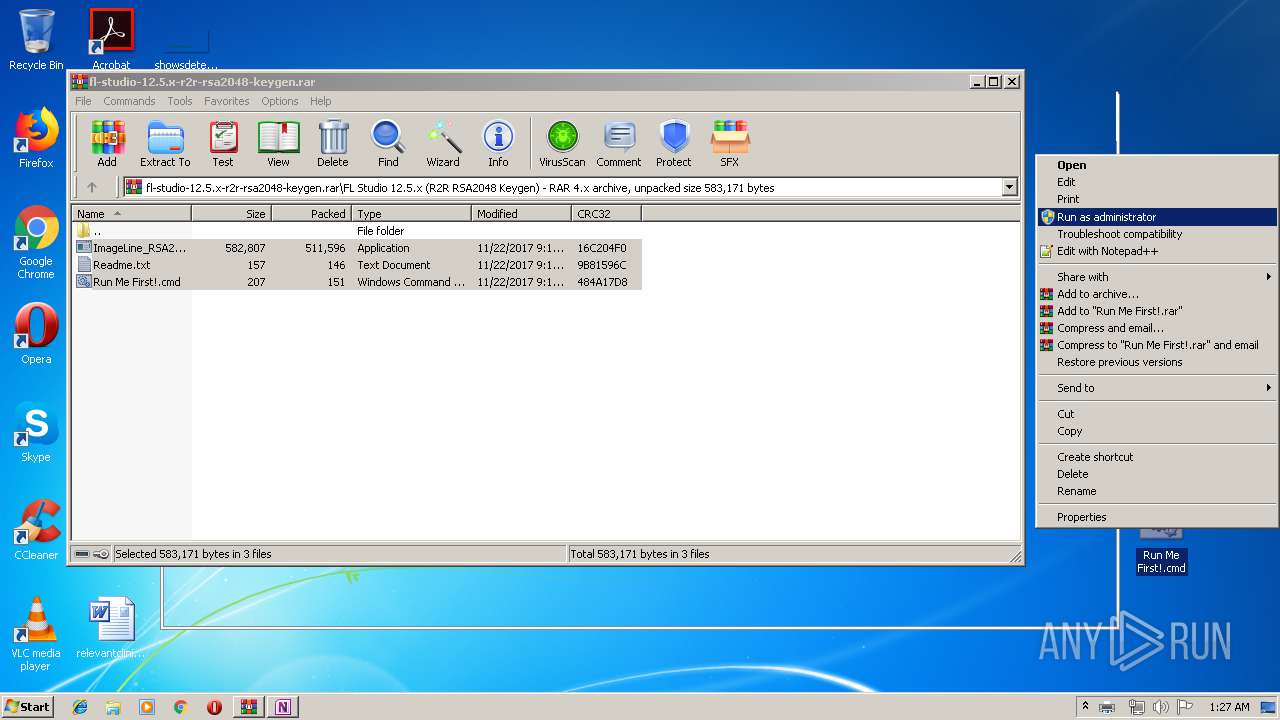This screenshot has height=720, width=1280.
Task: Sort by the Size column header
Action: click(x=232, y=214)
